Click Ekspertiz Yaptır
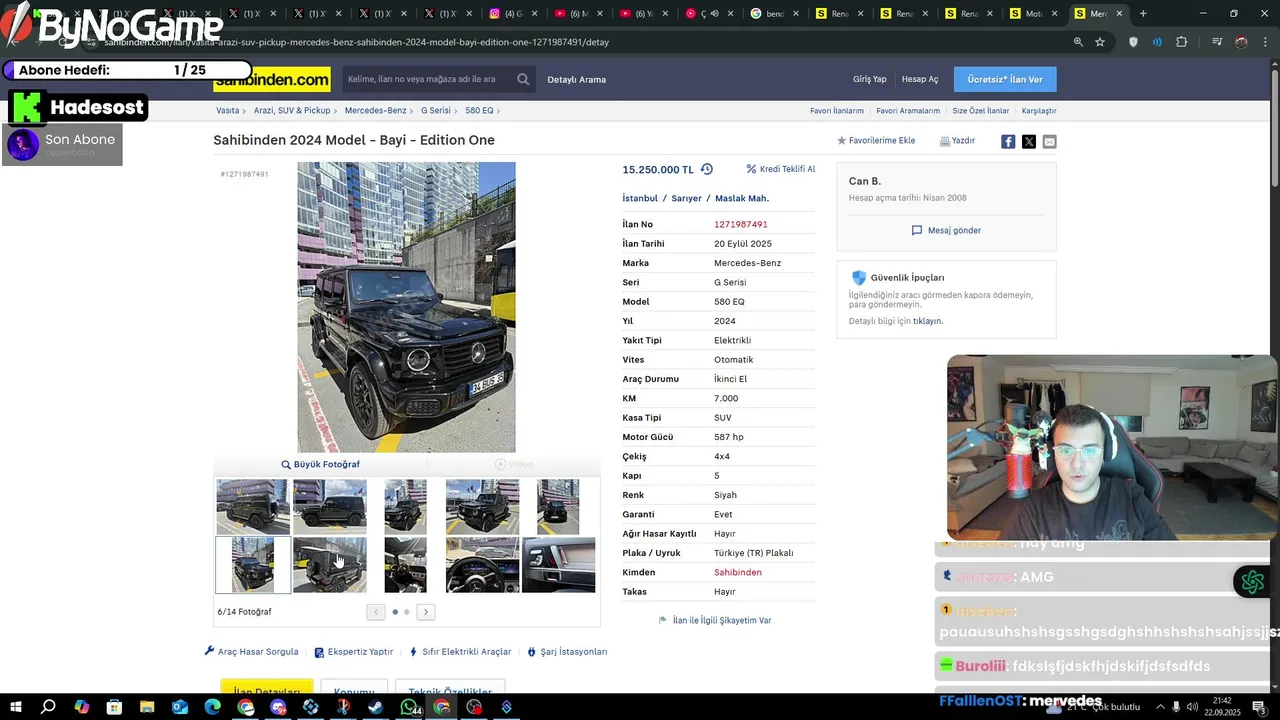This screenshot has height=720, width=1280. pyautogui.click(x=353, y=651)
